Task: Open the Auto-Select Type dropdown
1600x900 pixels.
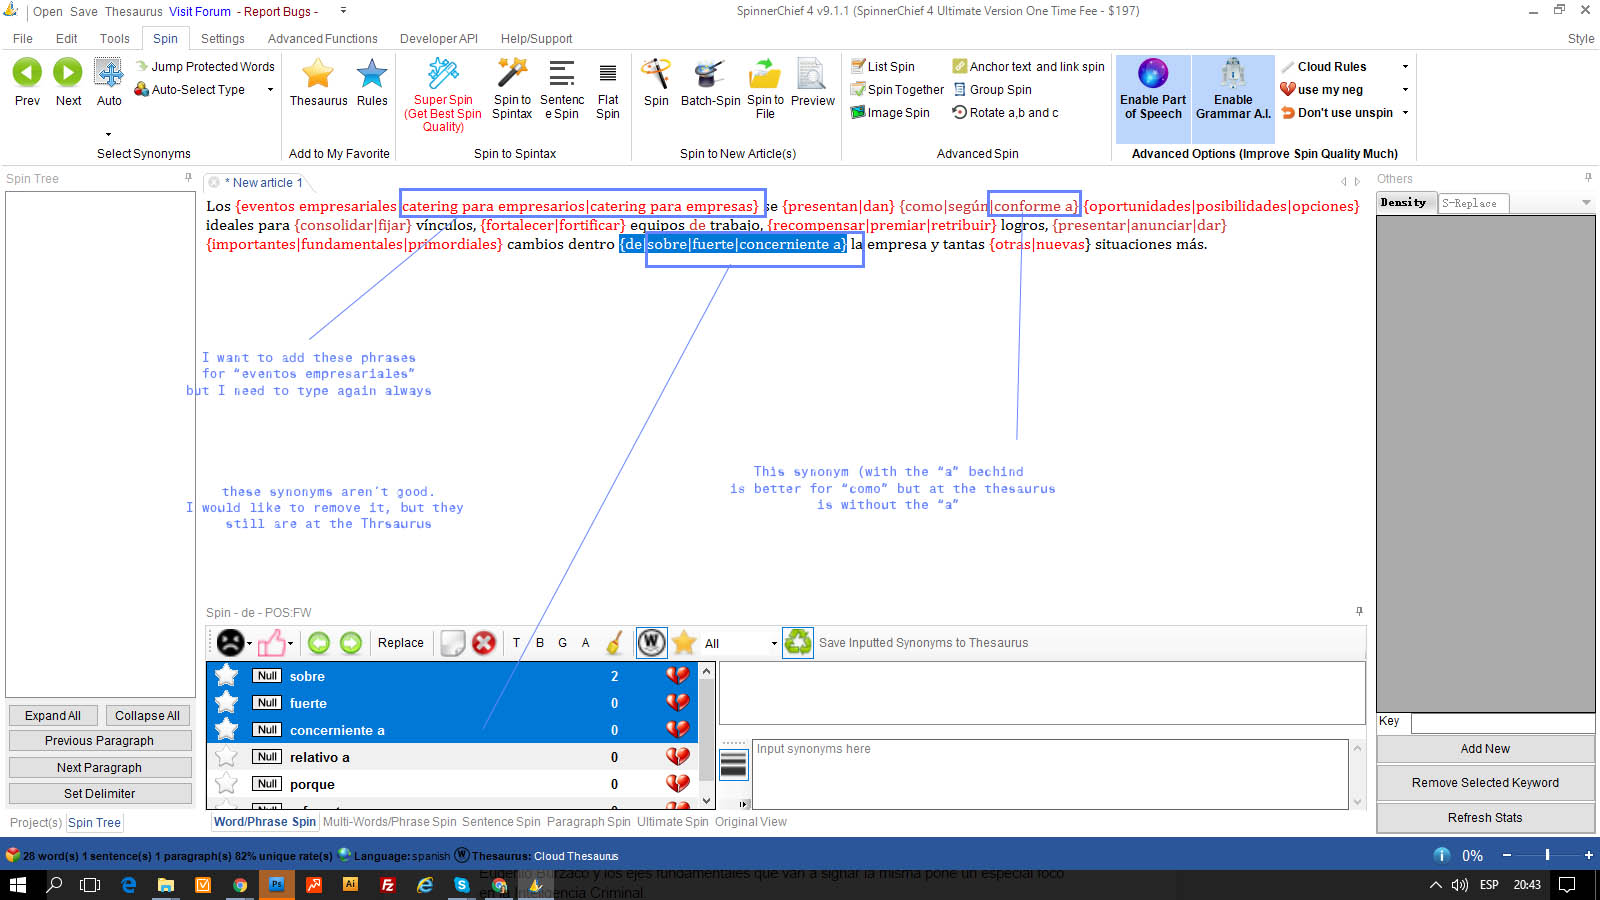Action: point(270,90)
